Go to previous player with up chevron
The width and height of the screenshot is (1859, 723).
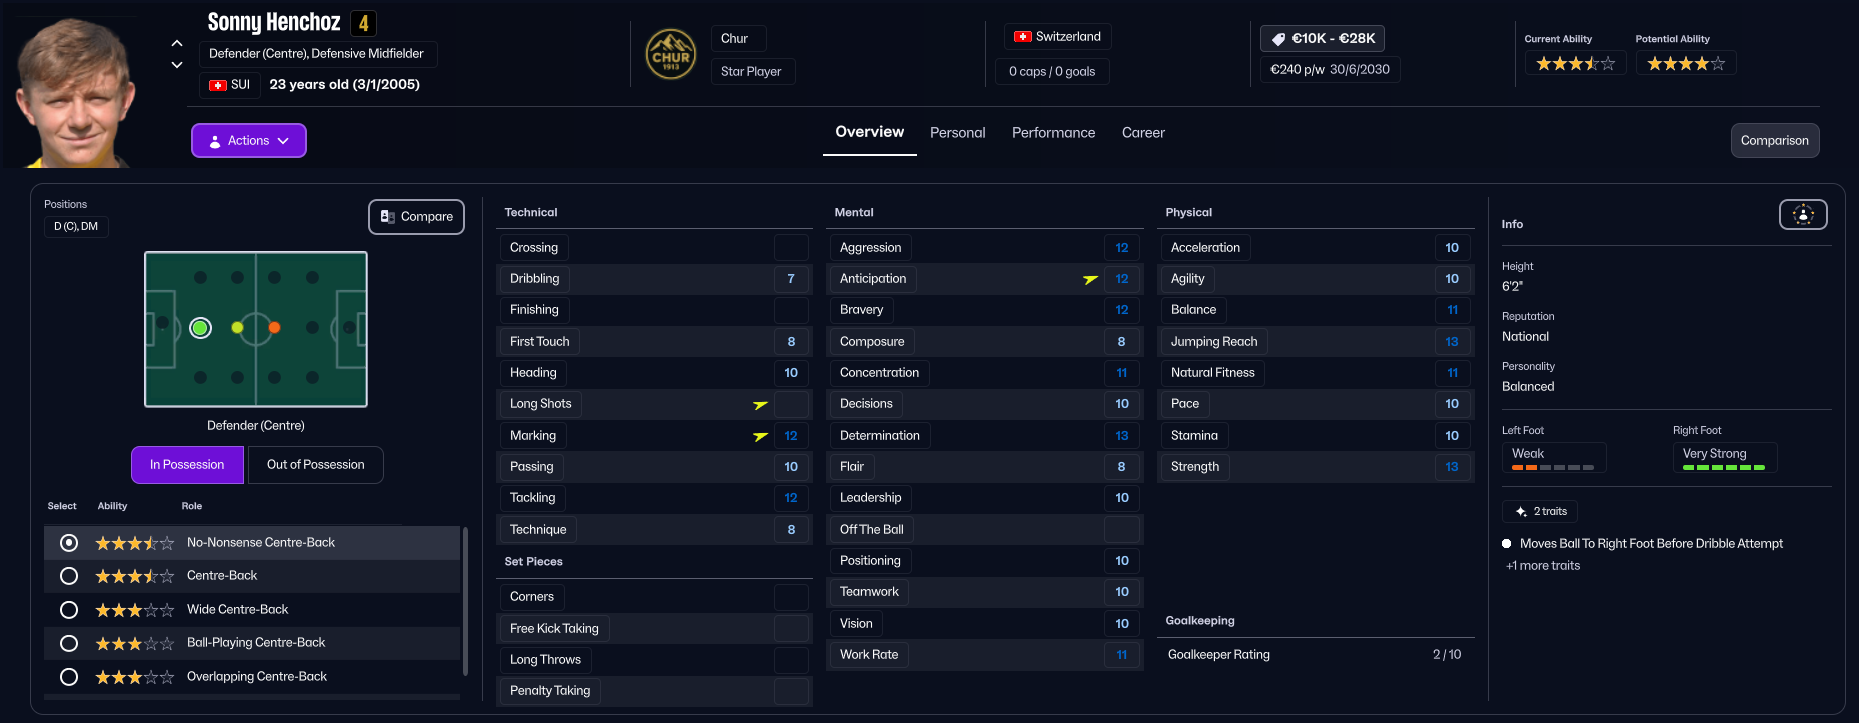coord(177,43)
